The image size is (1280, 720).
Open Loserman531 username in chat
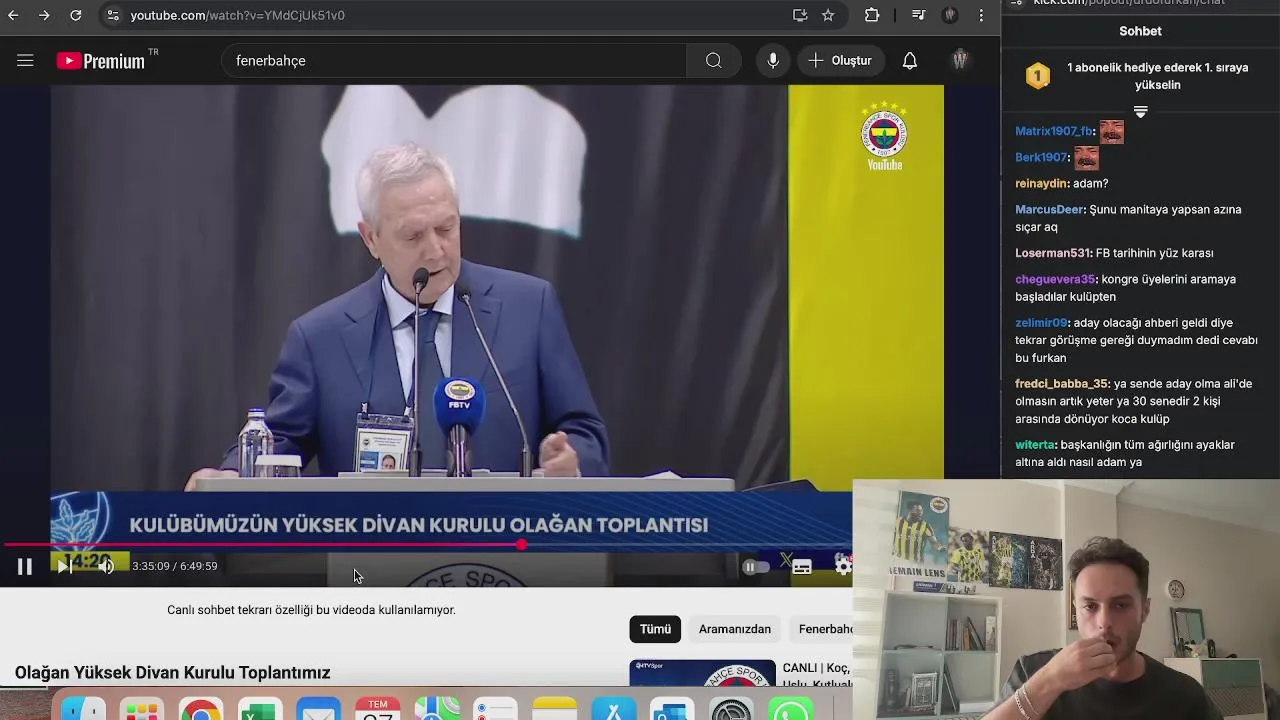(x=1053, y=253)
